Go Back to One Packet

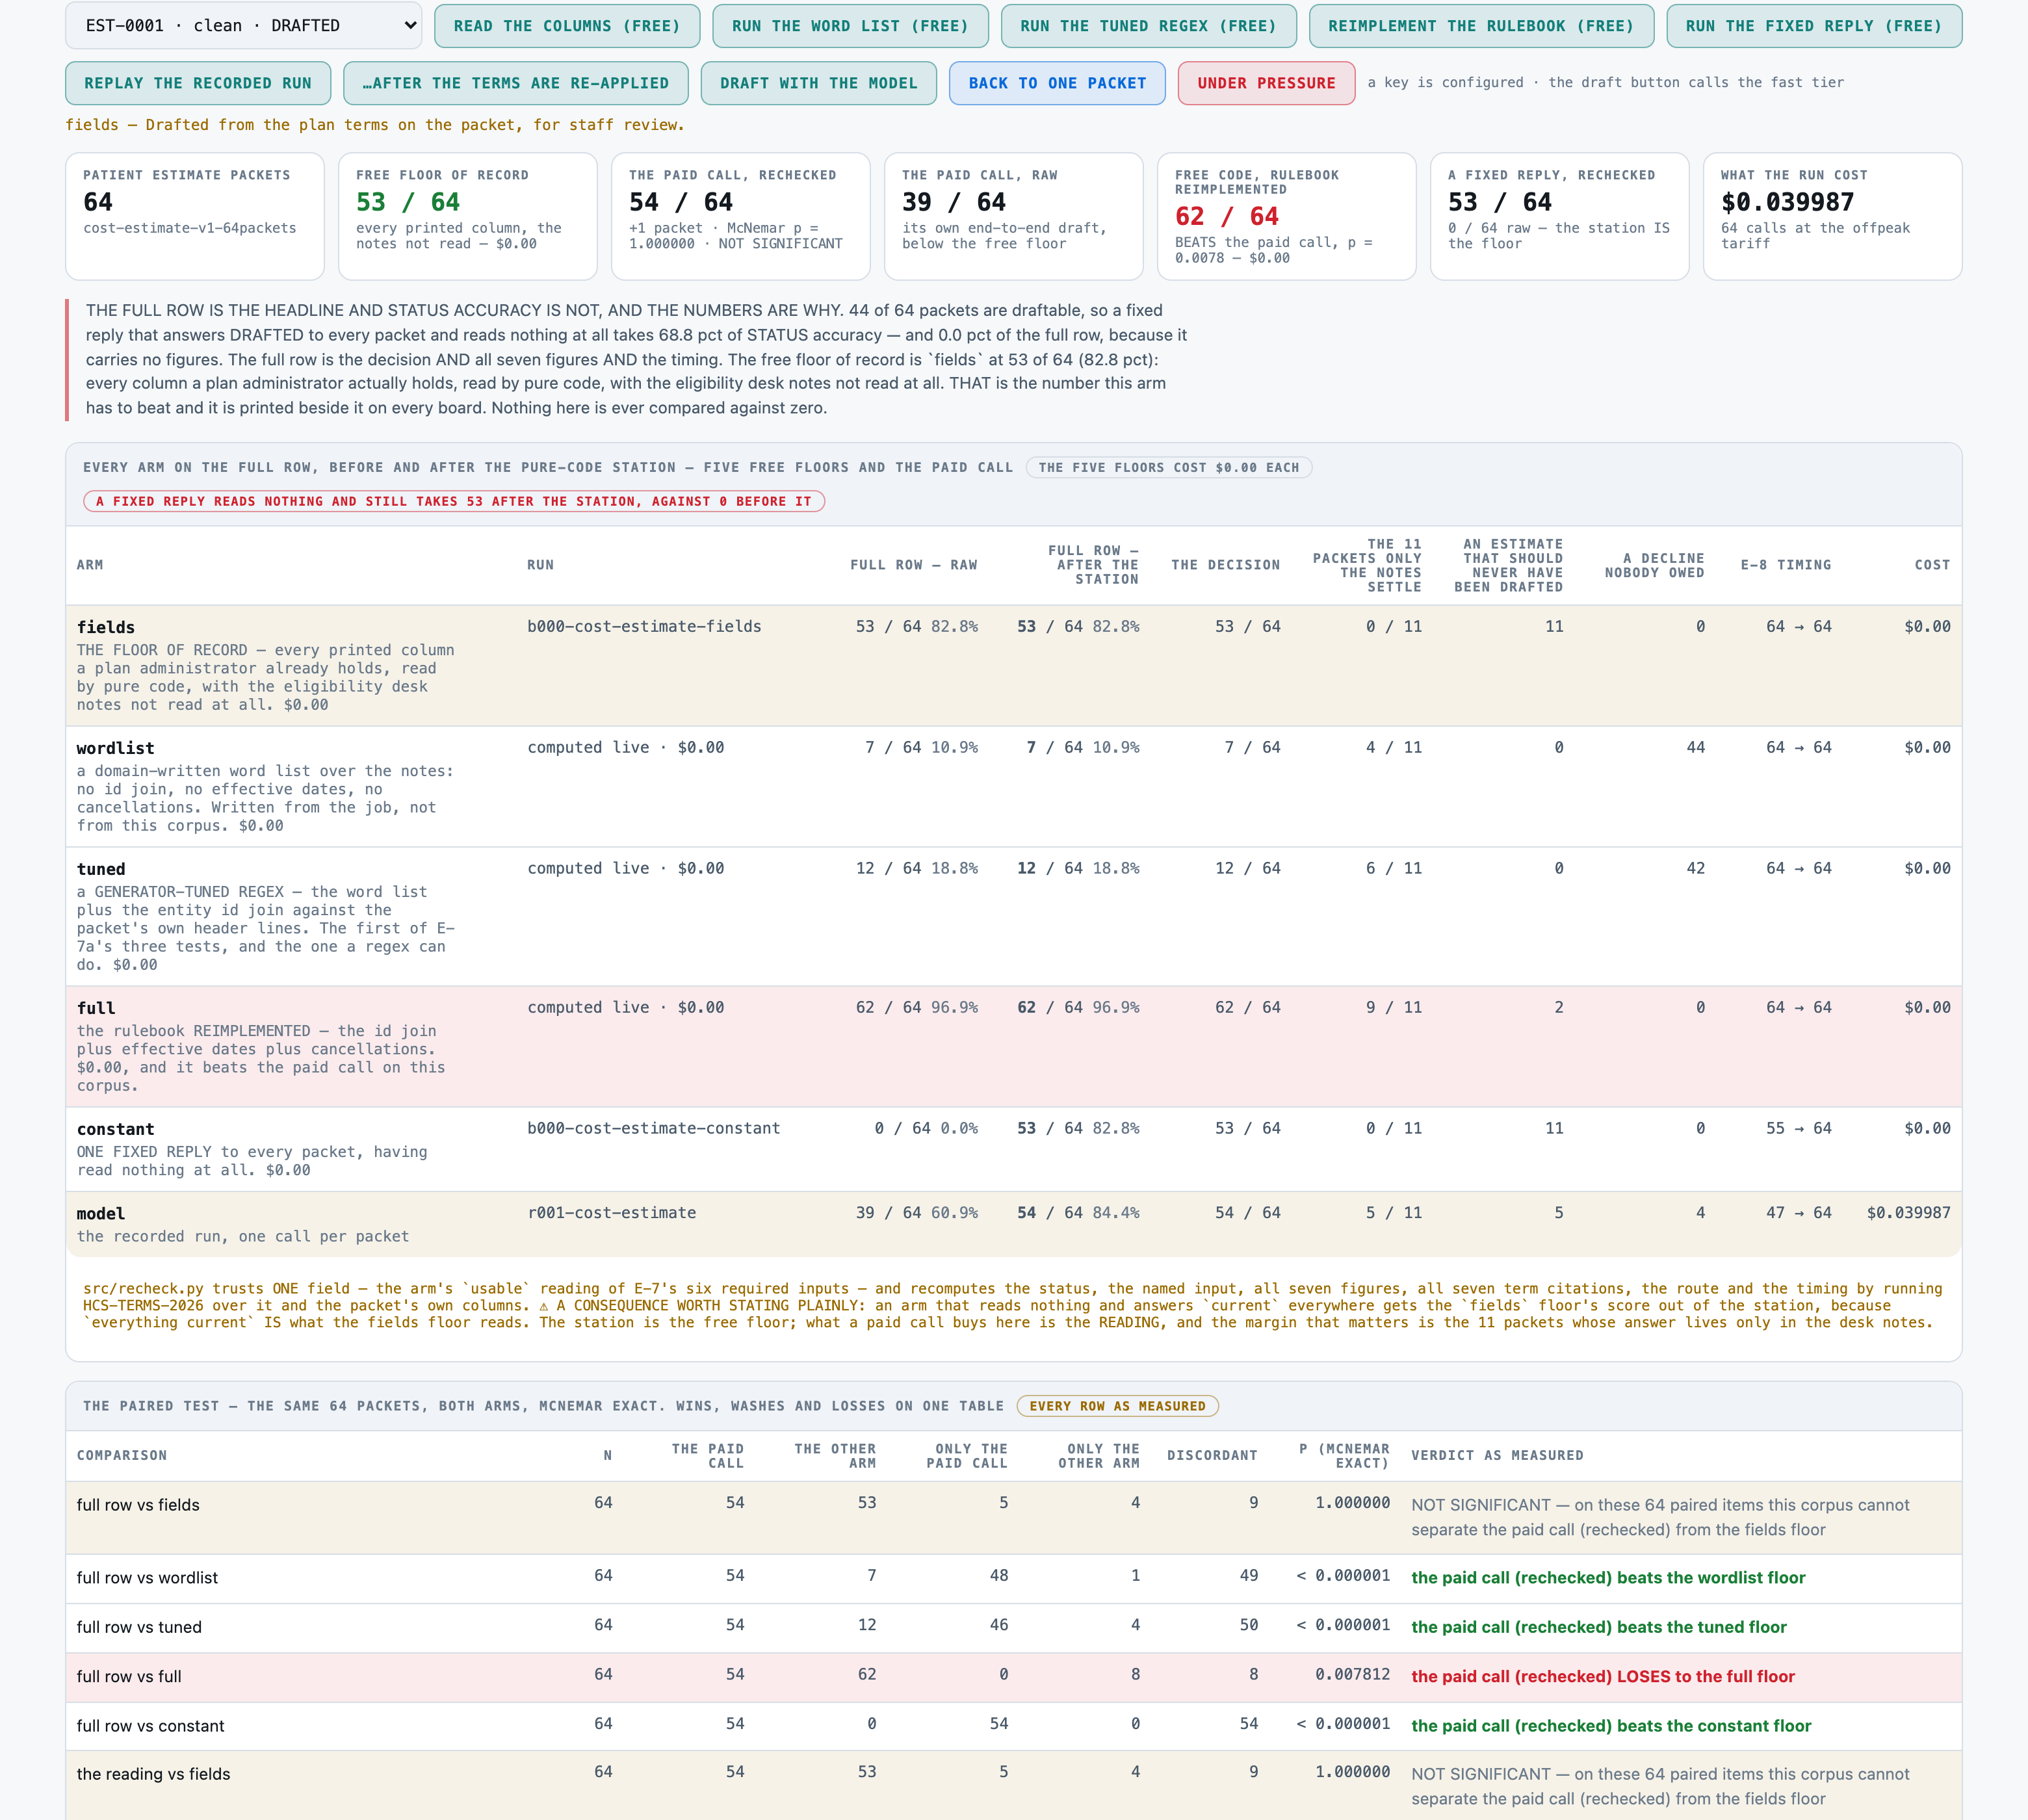click(x=1057, y=83)
